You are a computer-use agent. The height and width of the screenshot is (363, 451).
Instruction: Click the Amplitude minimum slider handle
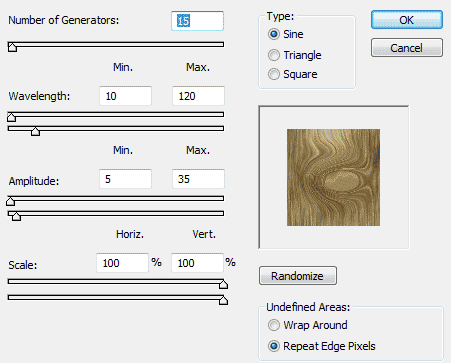[10, 201]
